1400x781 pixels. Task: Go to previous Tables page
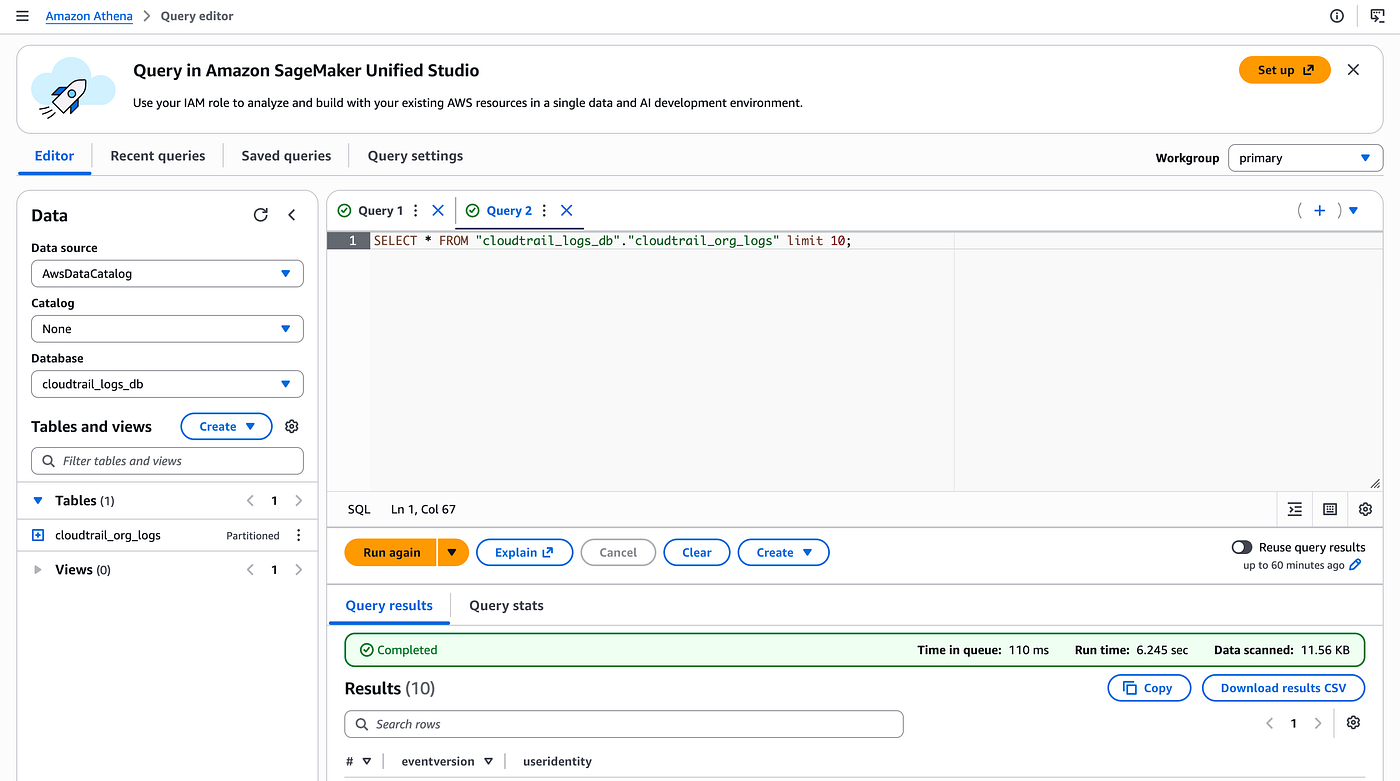[x=251, y=501]
